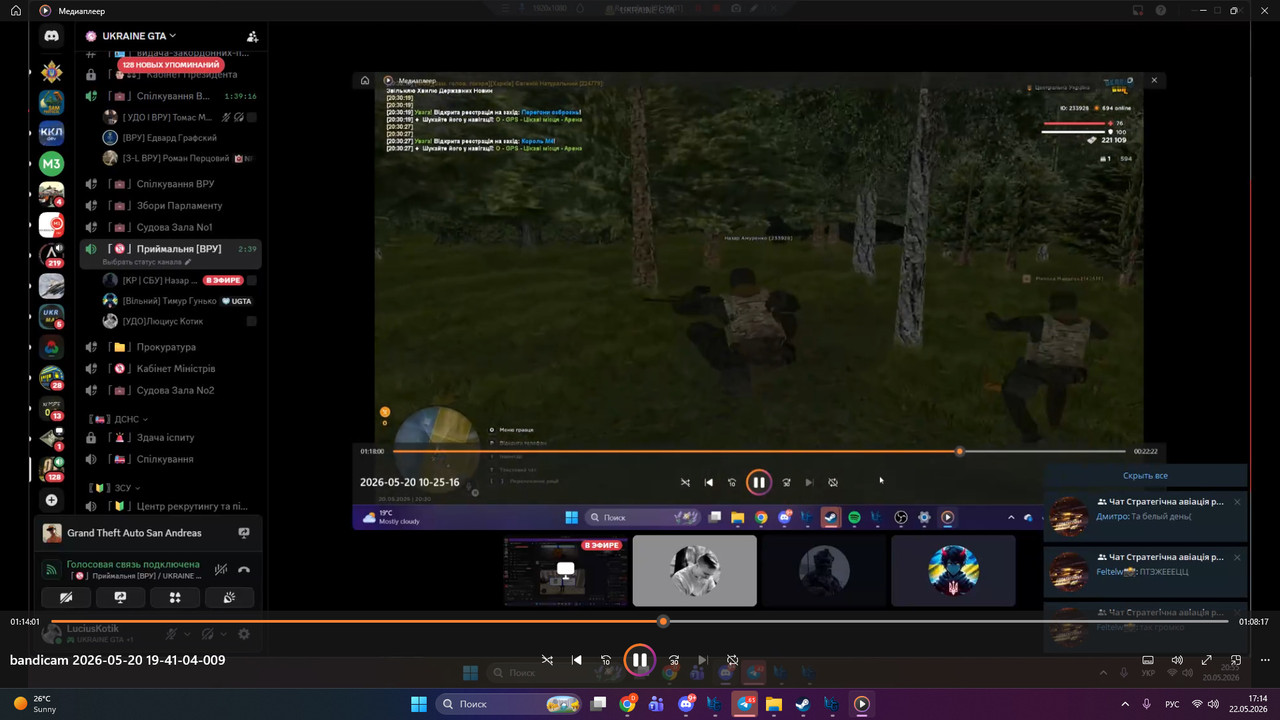
Task: Open Chrome from the taskbar
Action: tap(627, 704)
